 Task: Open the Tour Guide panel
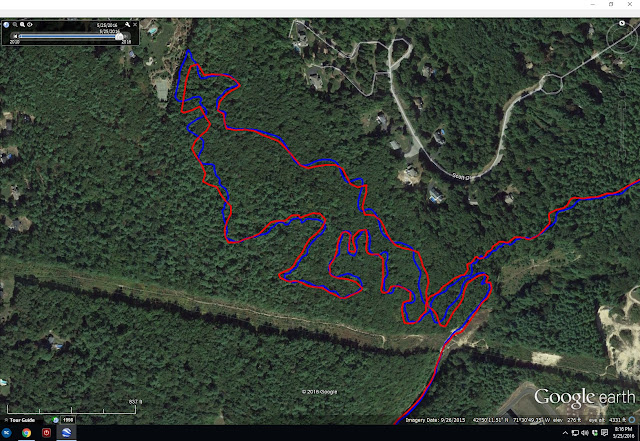[20, 420]
